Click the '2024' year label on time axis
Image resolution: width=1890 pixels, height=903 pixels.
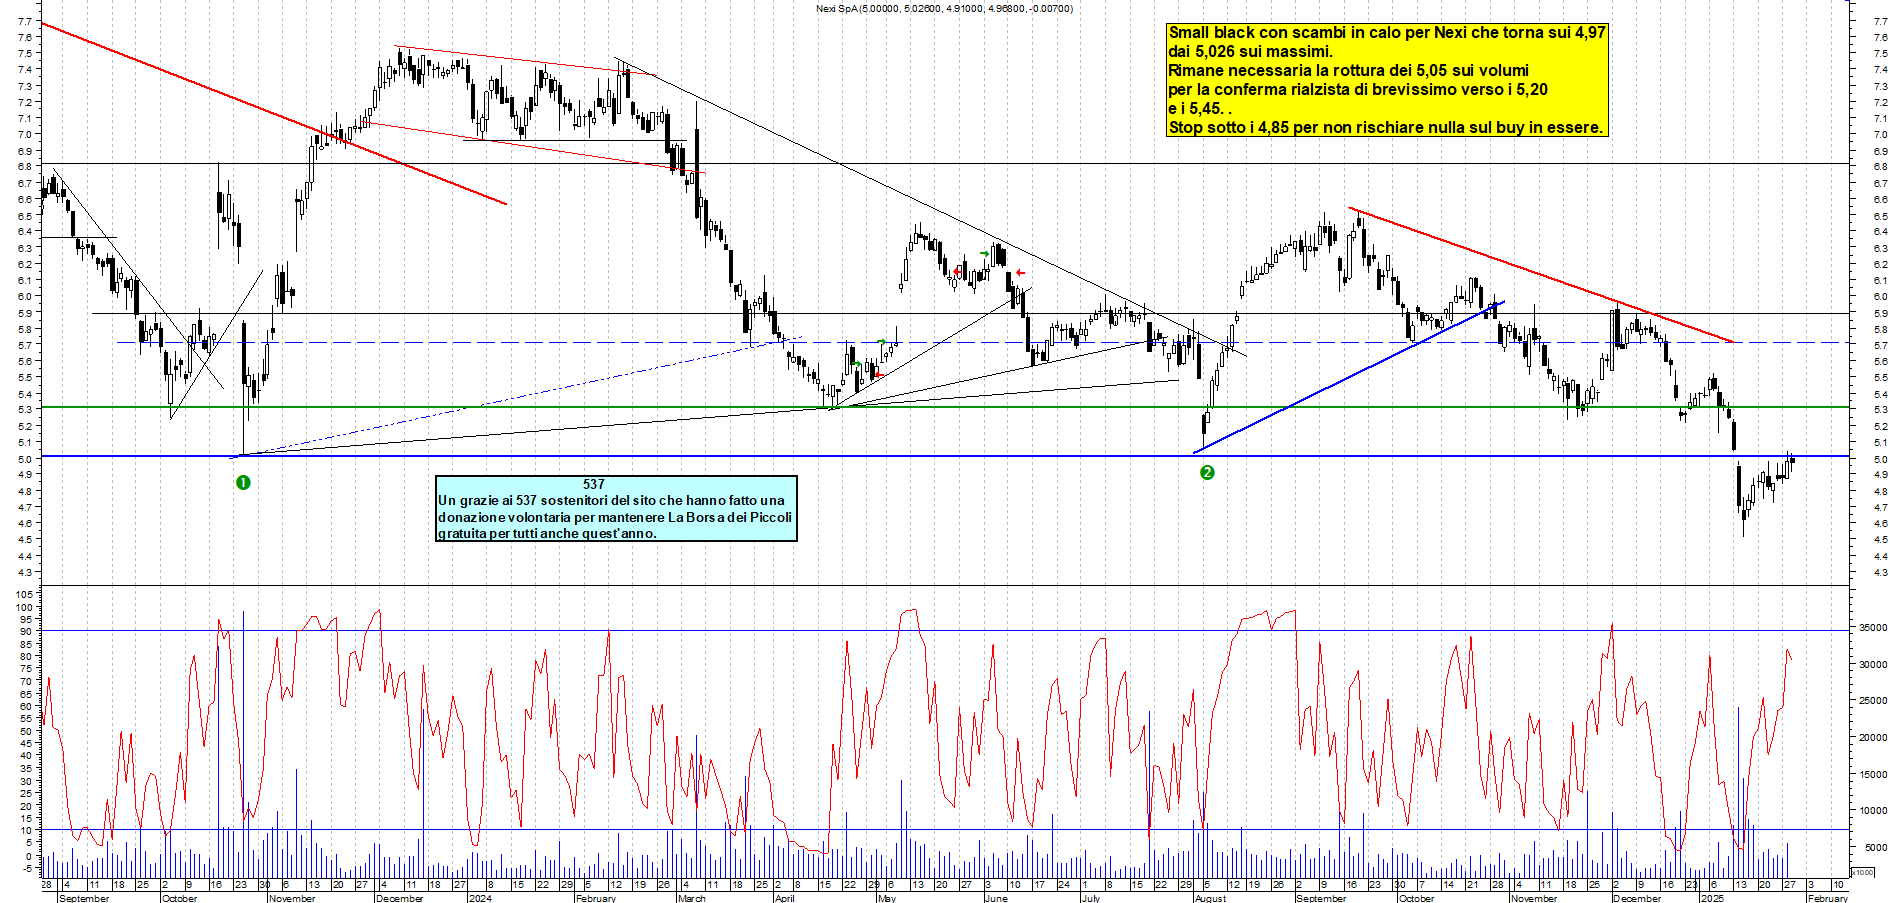[x=481, y=898]
